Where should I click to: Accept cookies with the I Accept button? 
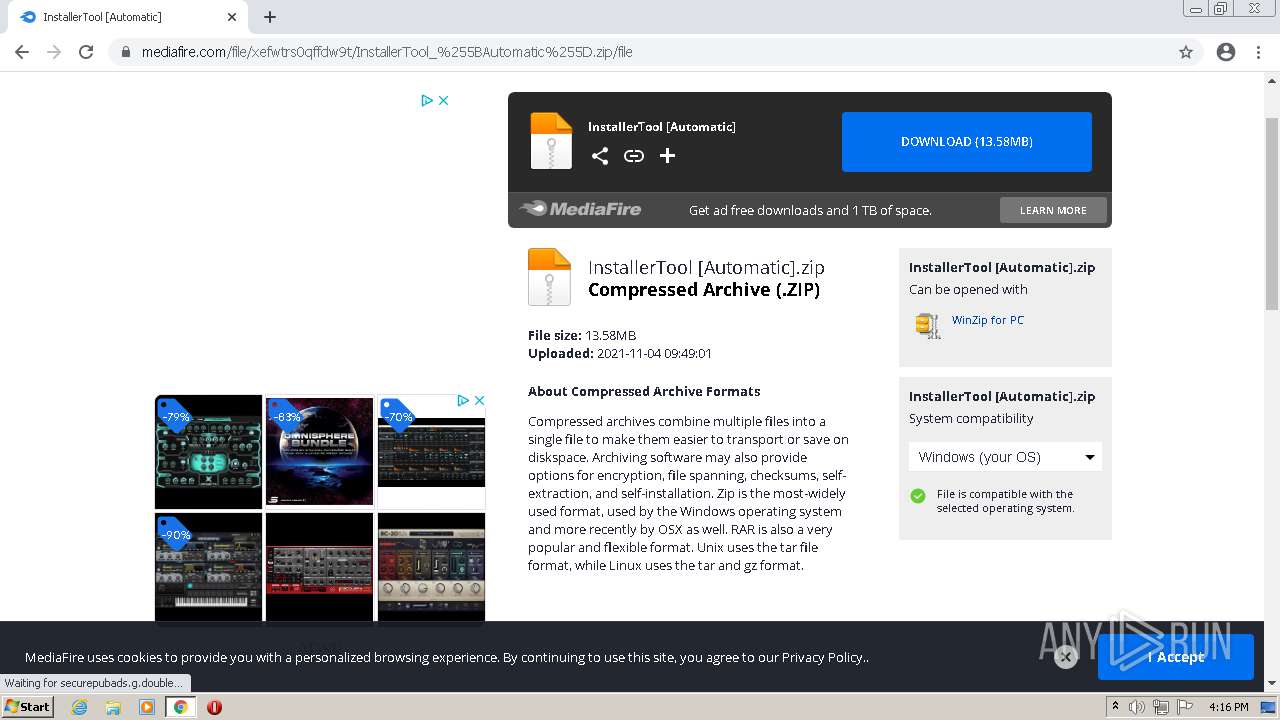point(1176,657)
